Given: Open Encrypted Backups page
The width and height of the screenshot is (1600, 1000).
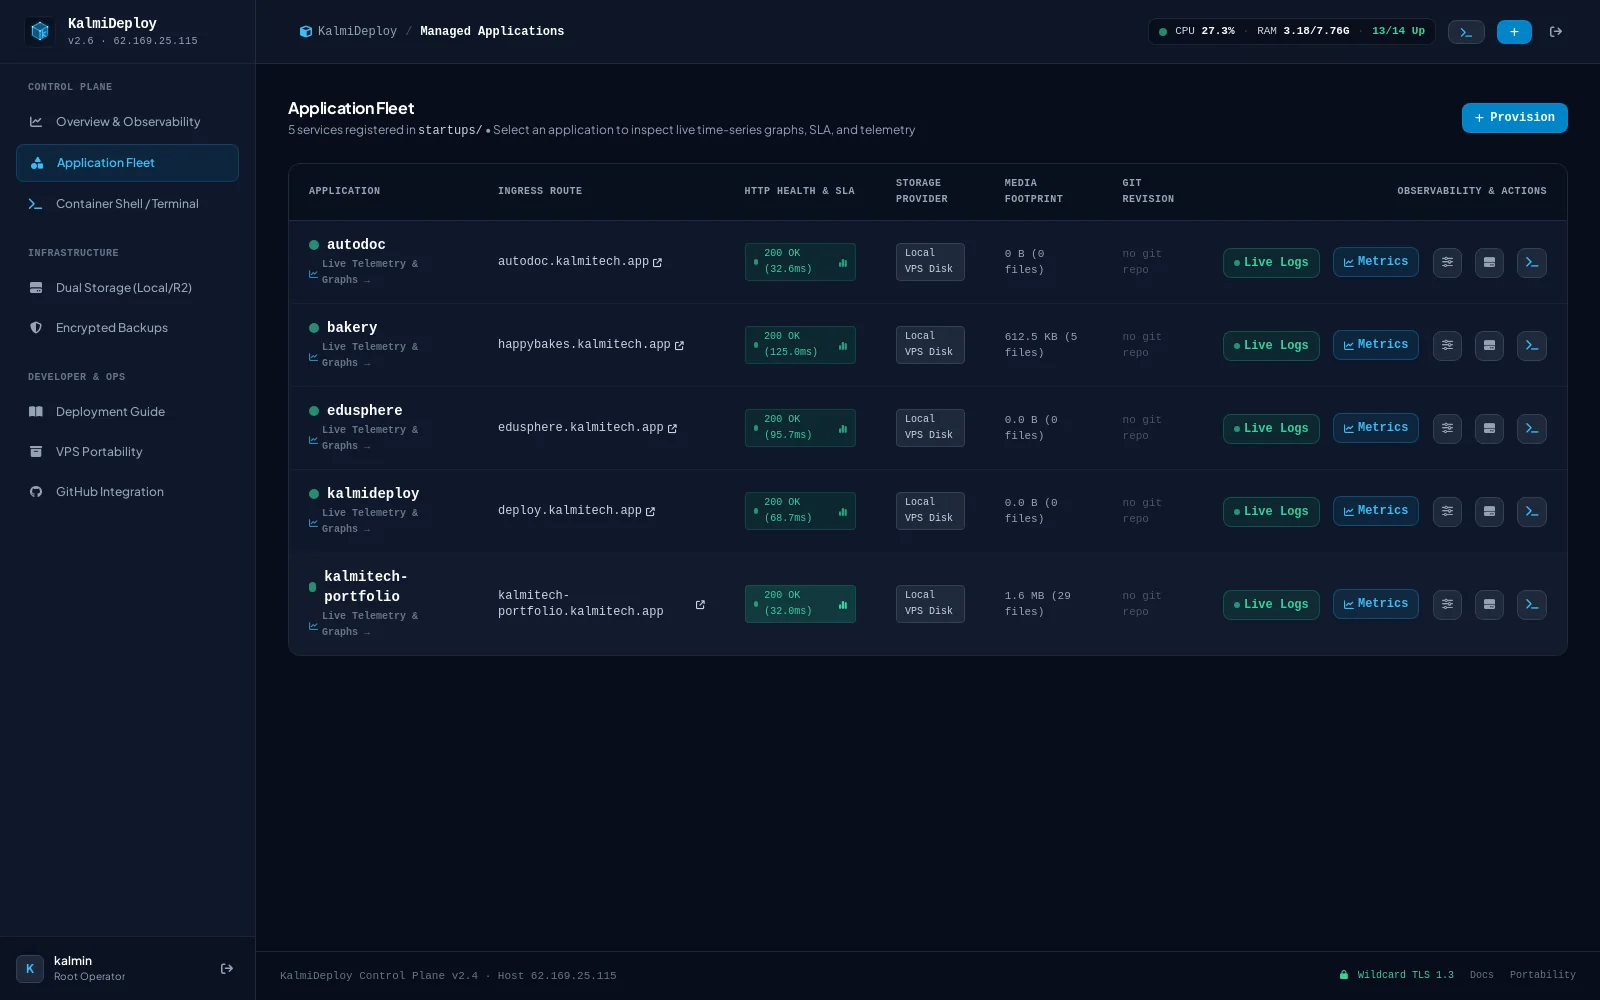Looking at the screenshot, I should pyautogui.click(x=127, y=328).
